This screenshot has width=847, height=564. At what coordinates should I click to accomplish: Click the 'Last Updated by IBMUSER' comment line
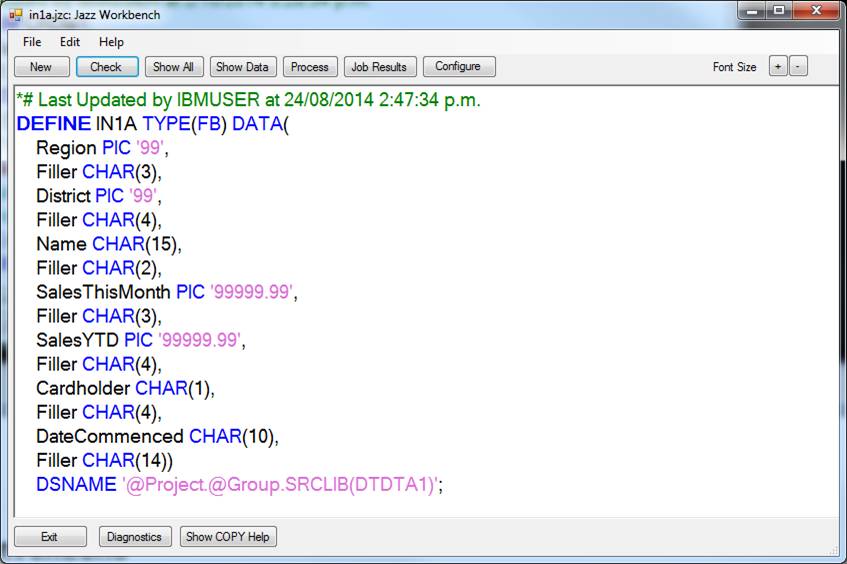(248, 100)
